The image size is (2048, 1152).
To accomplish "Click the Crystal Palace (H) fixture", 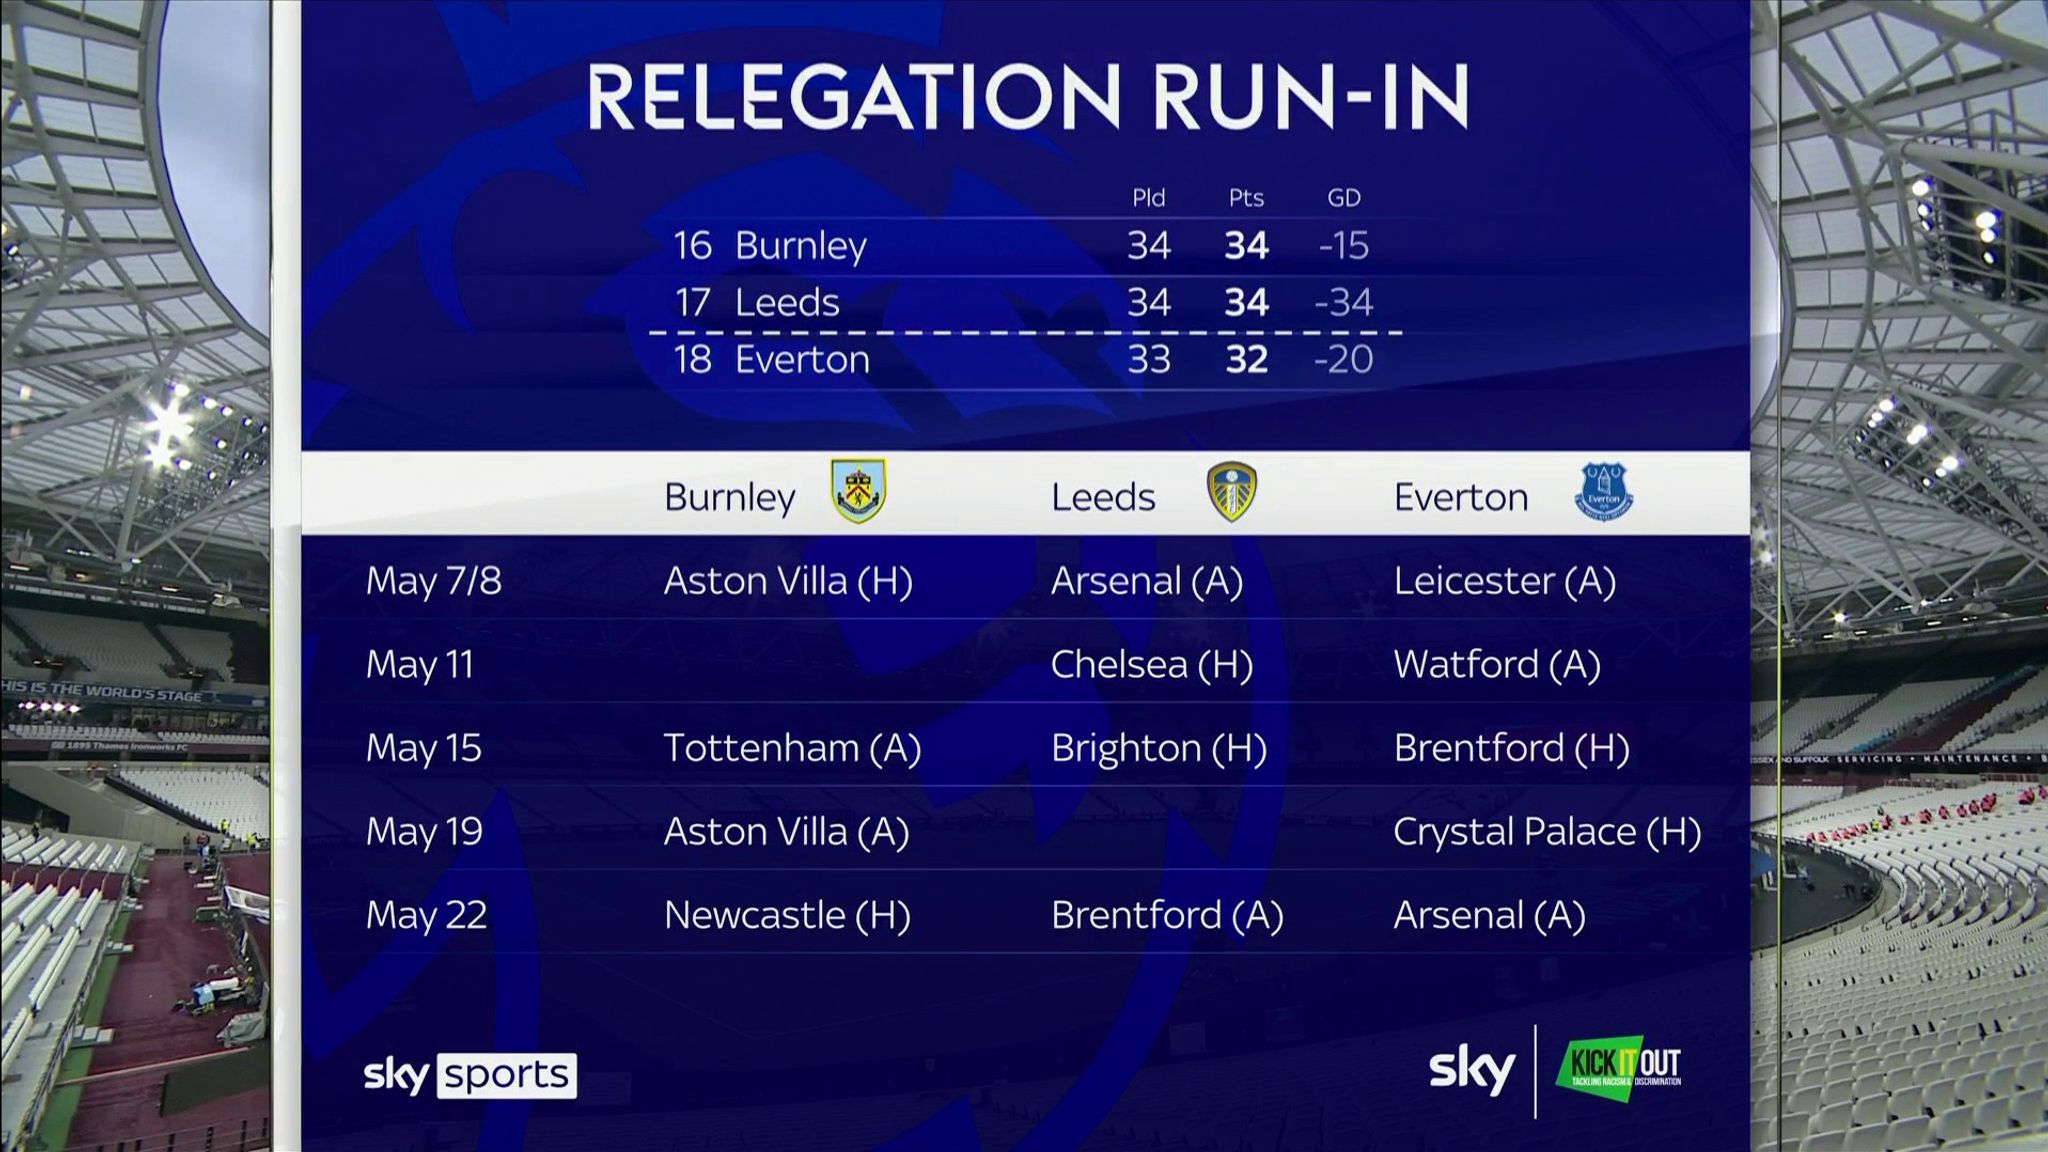I will pos(1546,832).
